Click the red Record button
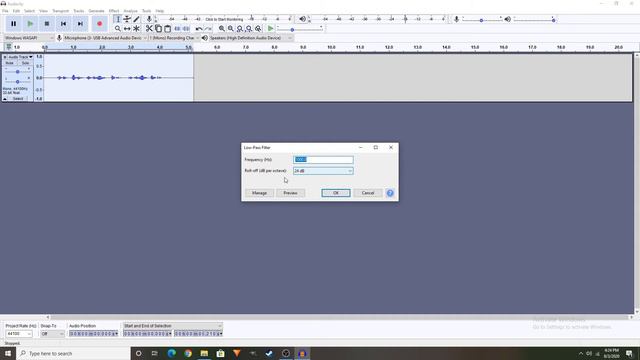The height and width of the screenshot is (360, 640). point(99,24)
